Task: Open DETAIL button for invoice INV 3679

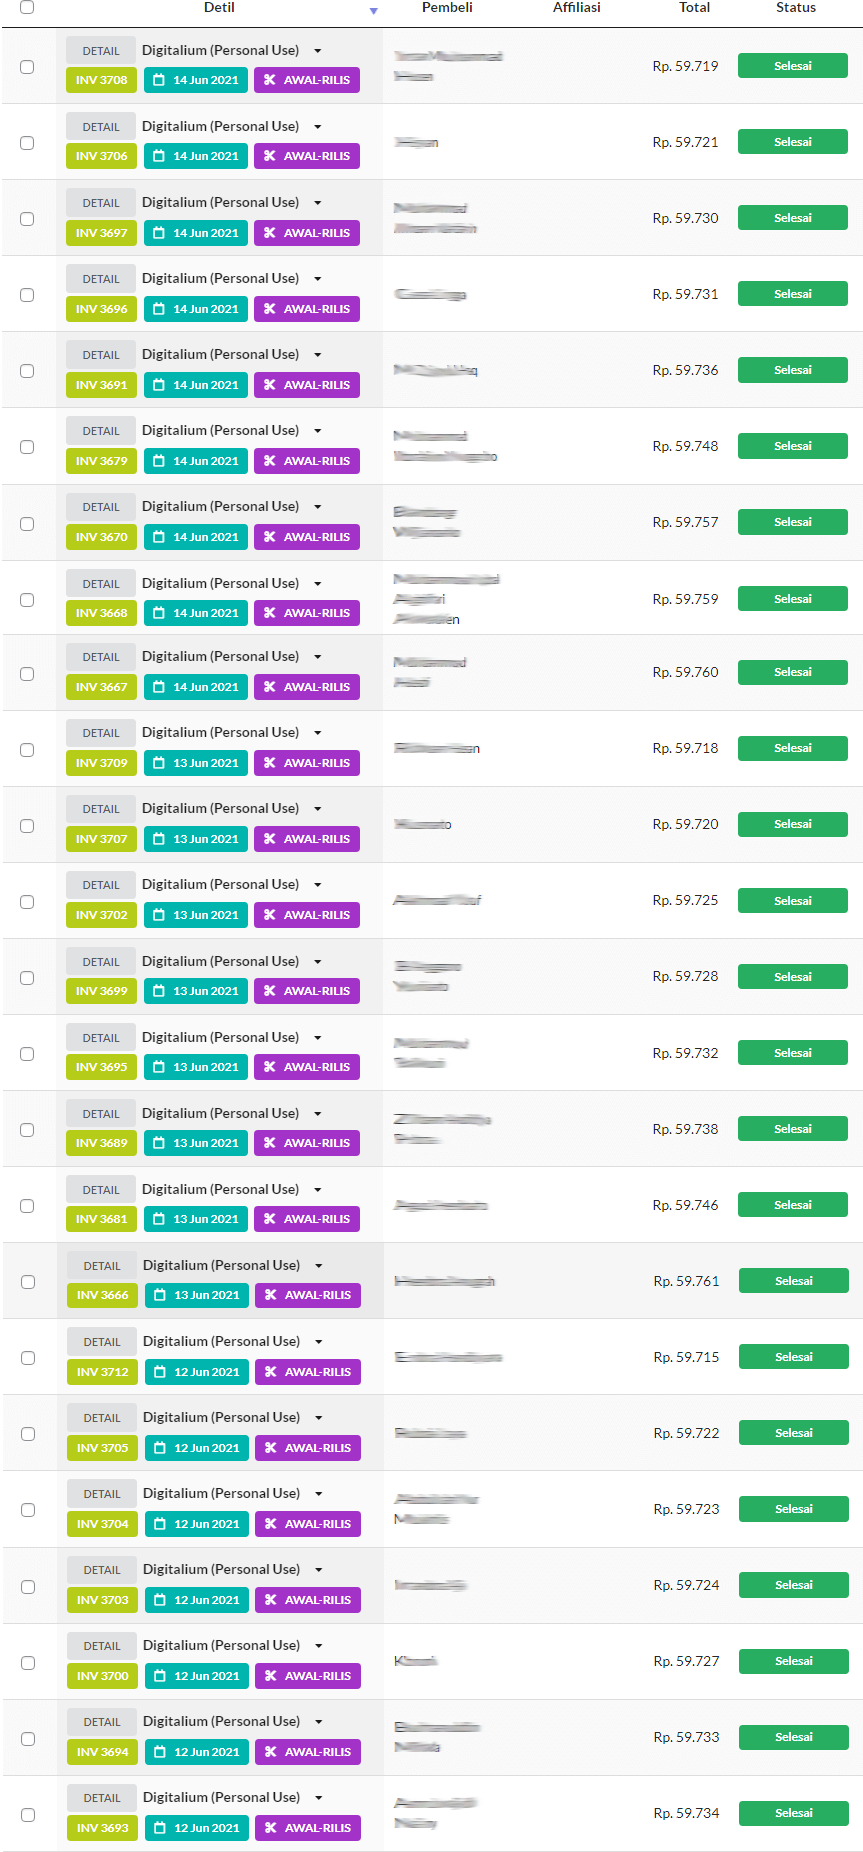Action: click(101, 431)
